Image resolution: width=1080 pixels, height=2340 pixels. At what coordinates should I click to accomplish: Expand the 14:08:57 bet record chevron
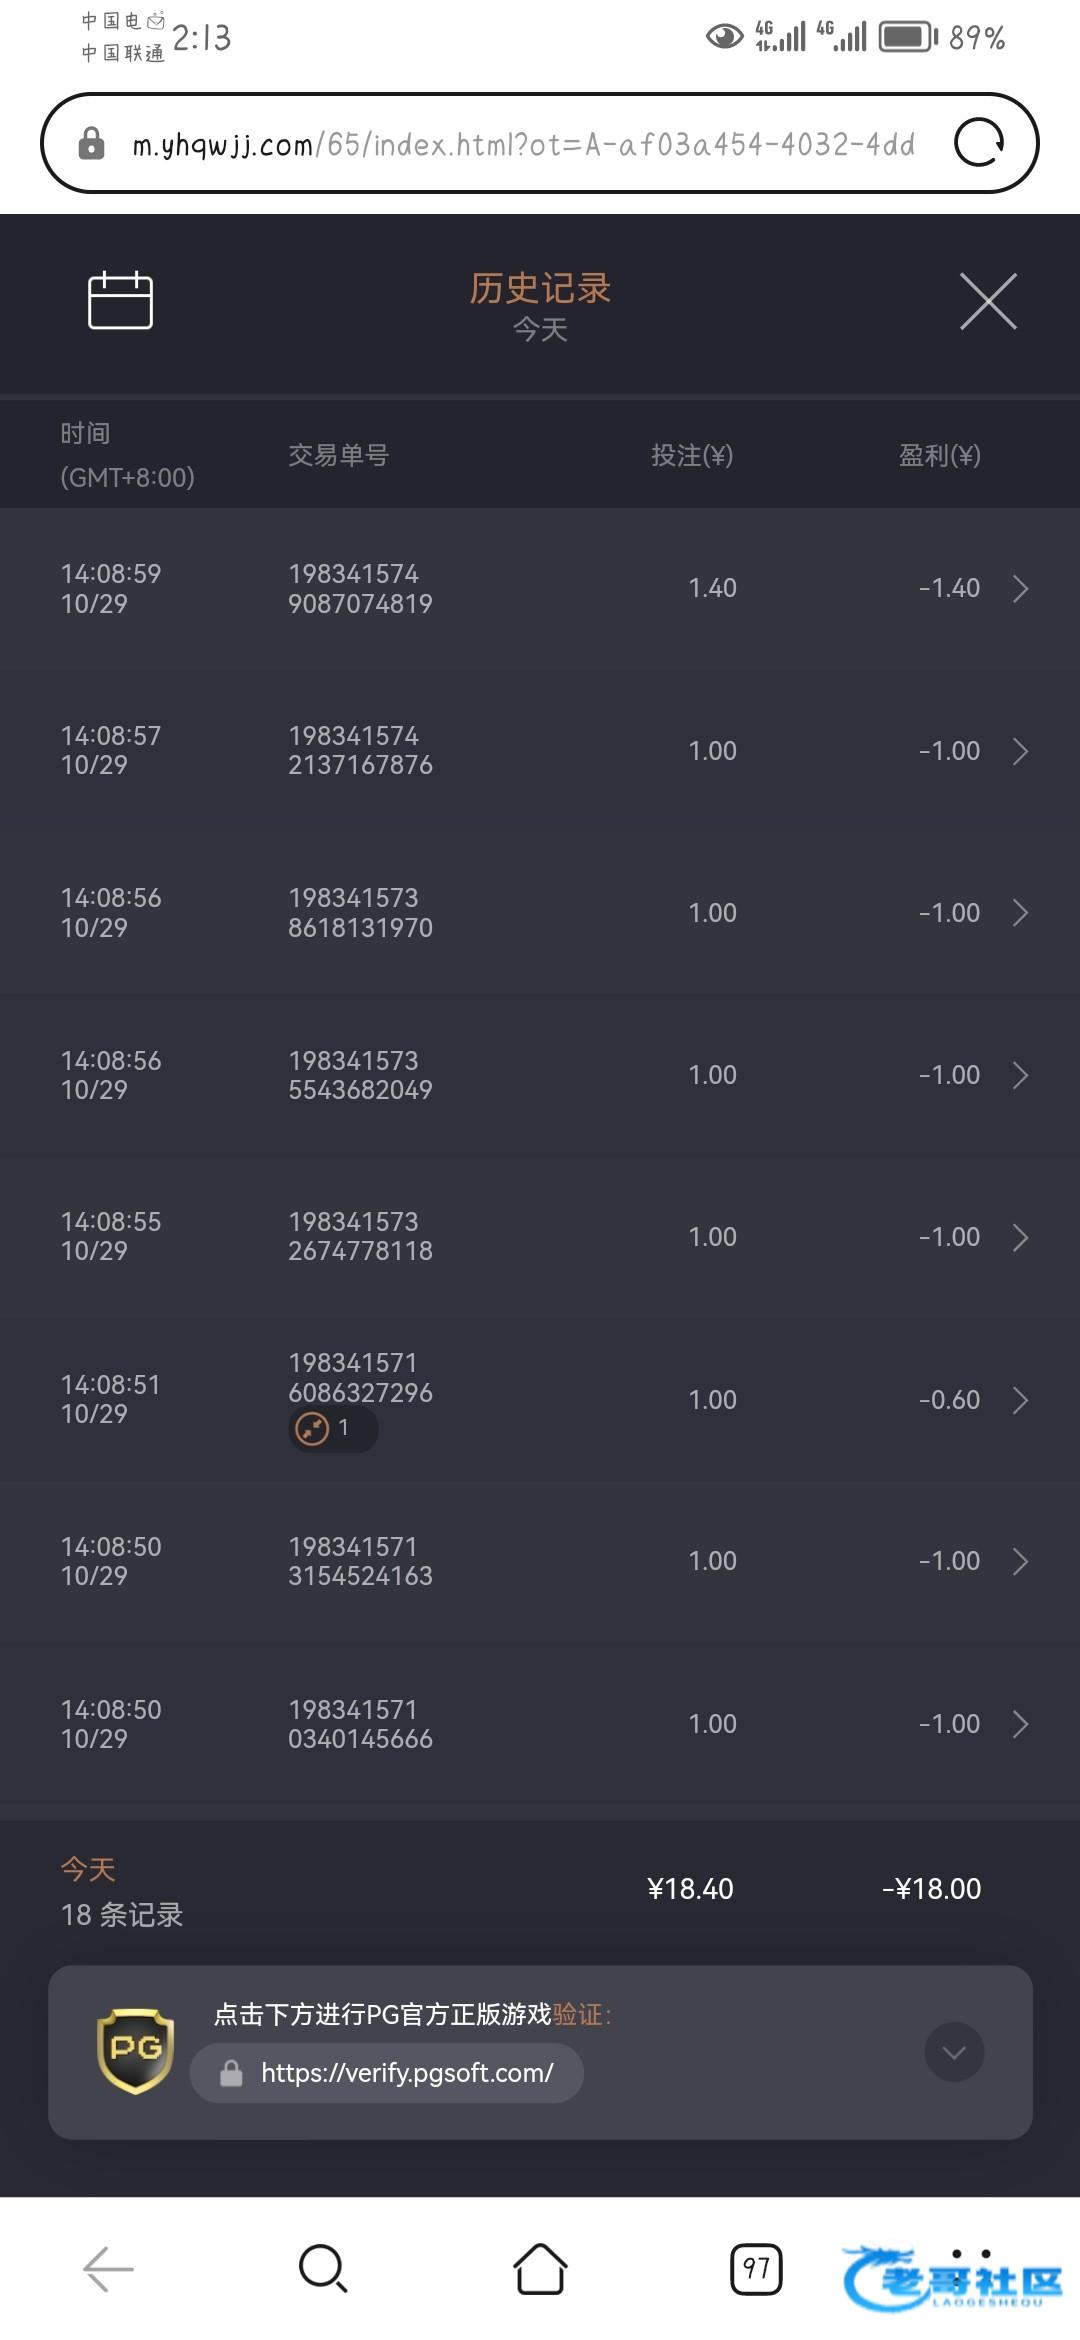(x=1020, y=751)
